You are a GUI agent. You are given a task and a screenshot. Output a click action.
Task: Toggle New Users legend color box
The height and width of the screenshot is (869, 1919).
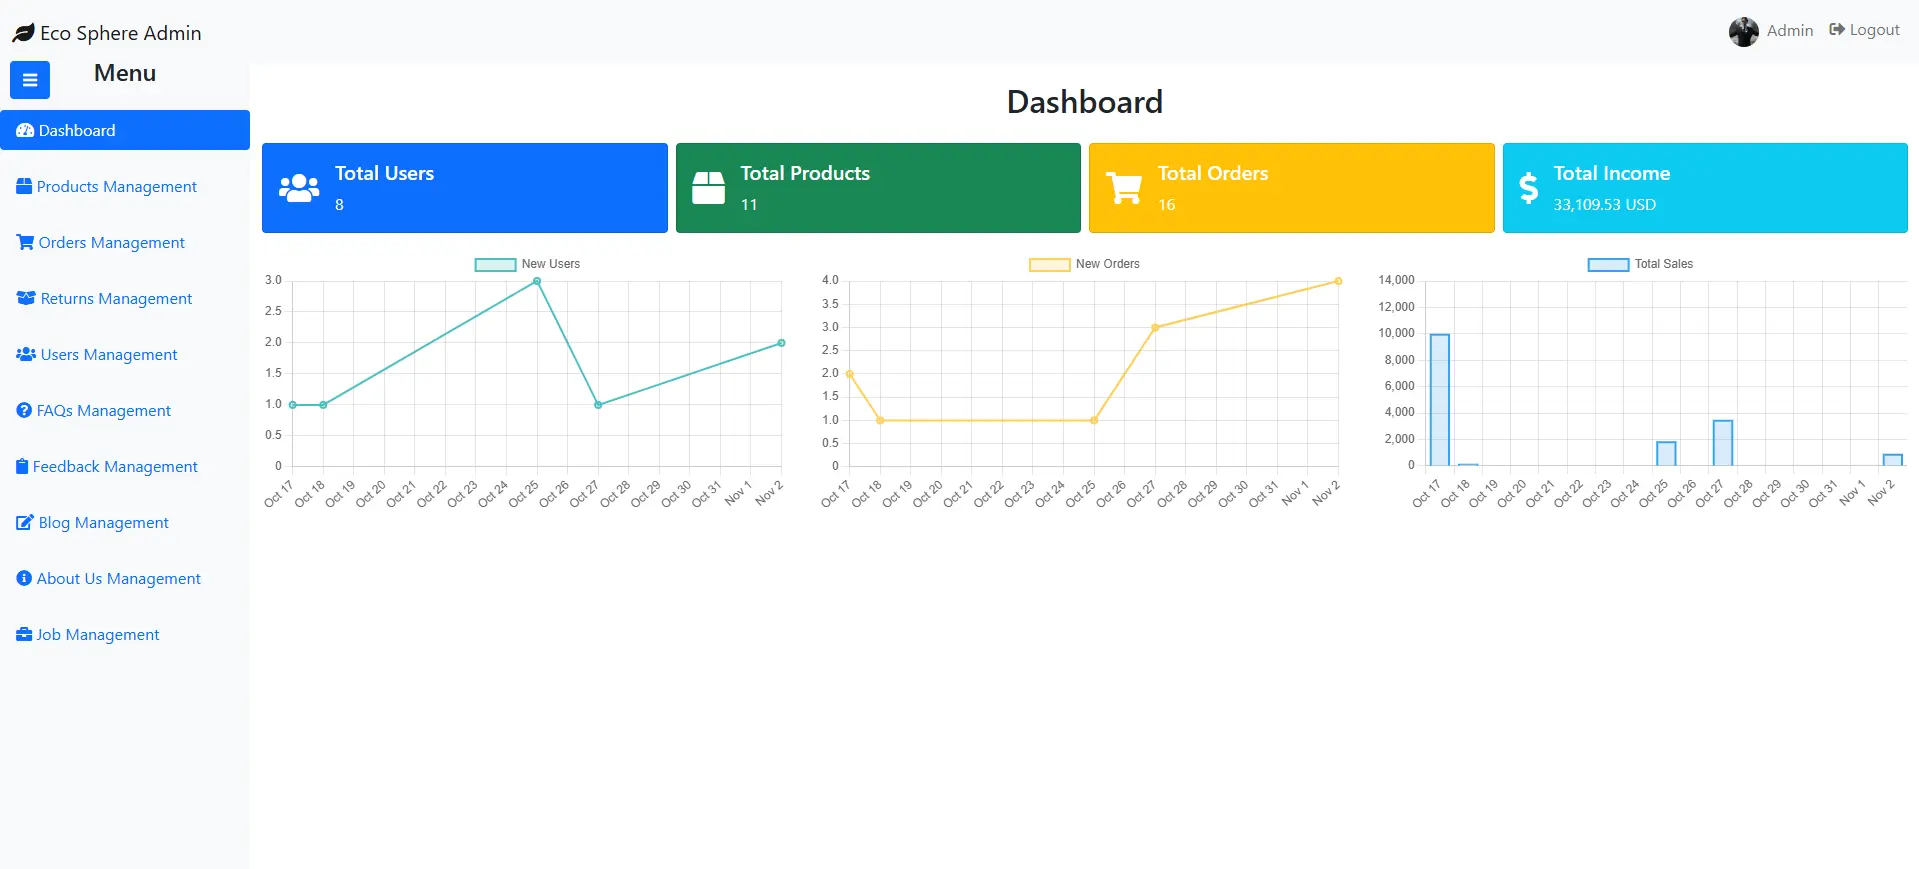tap(495, 265)
